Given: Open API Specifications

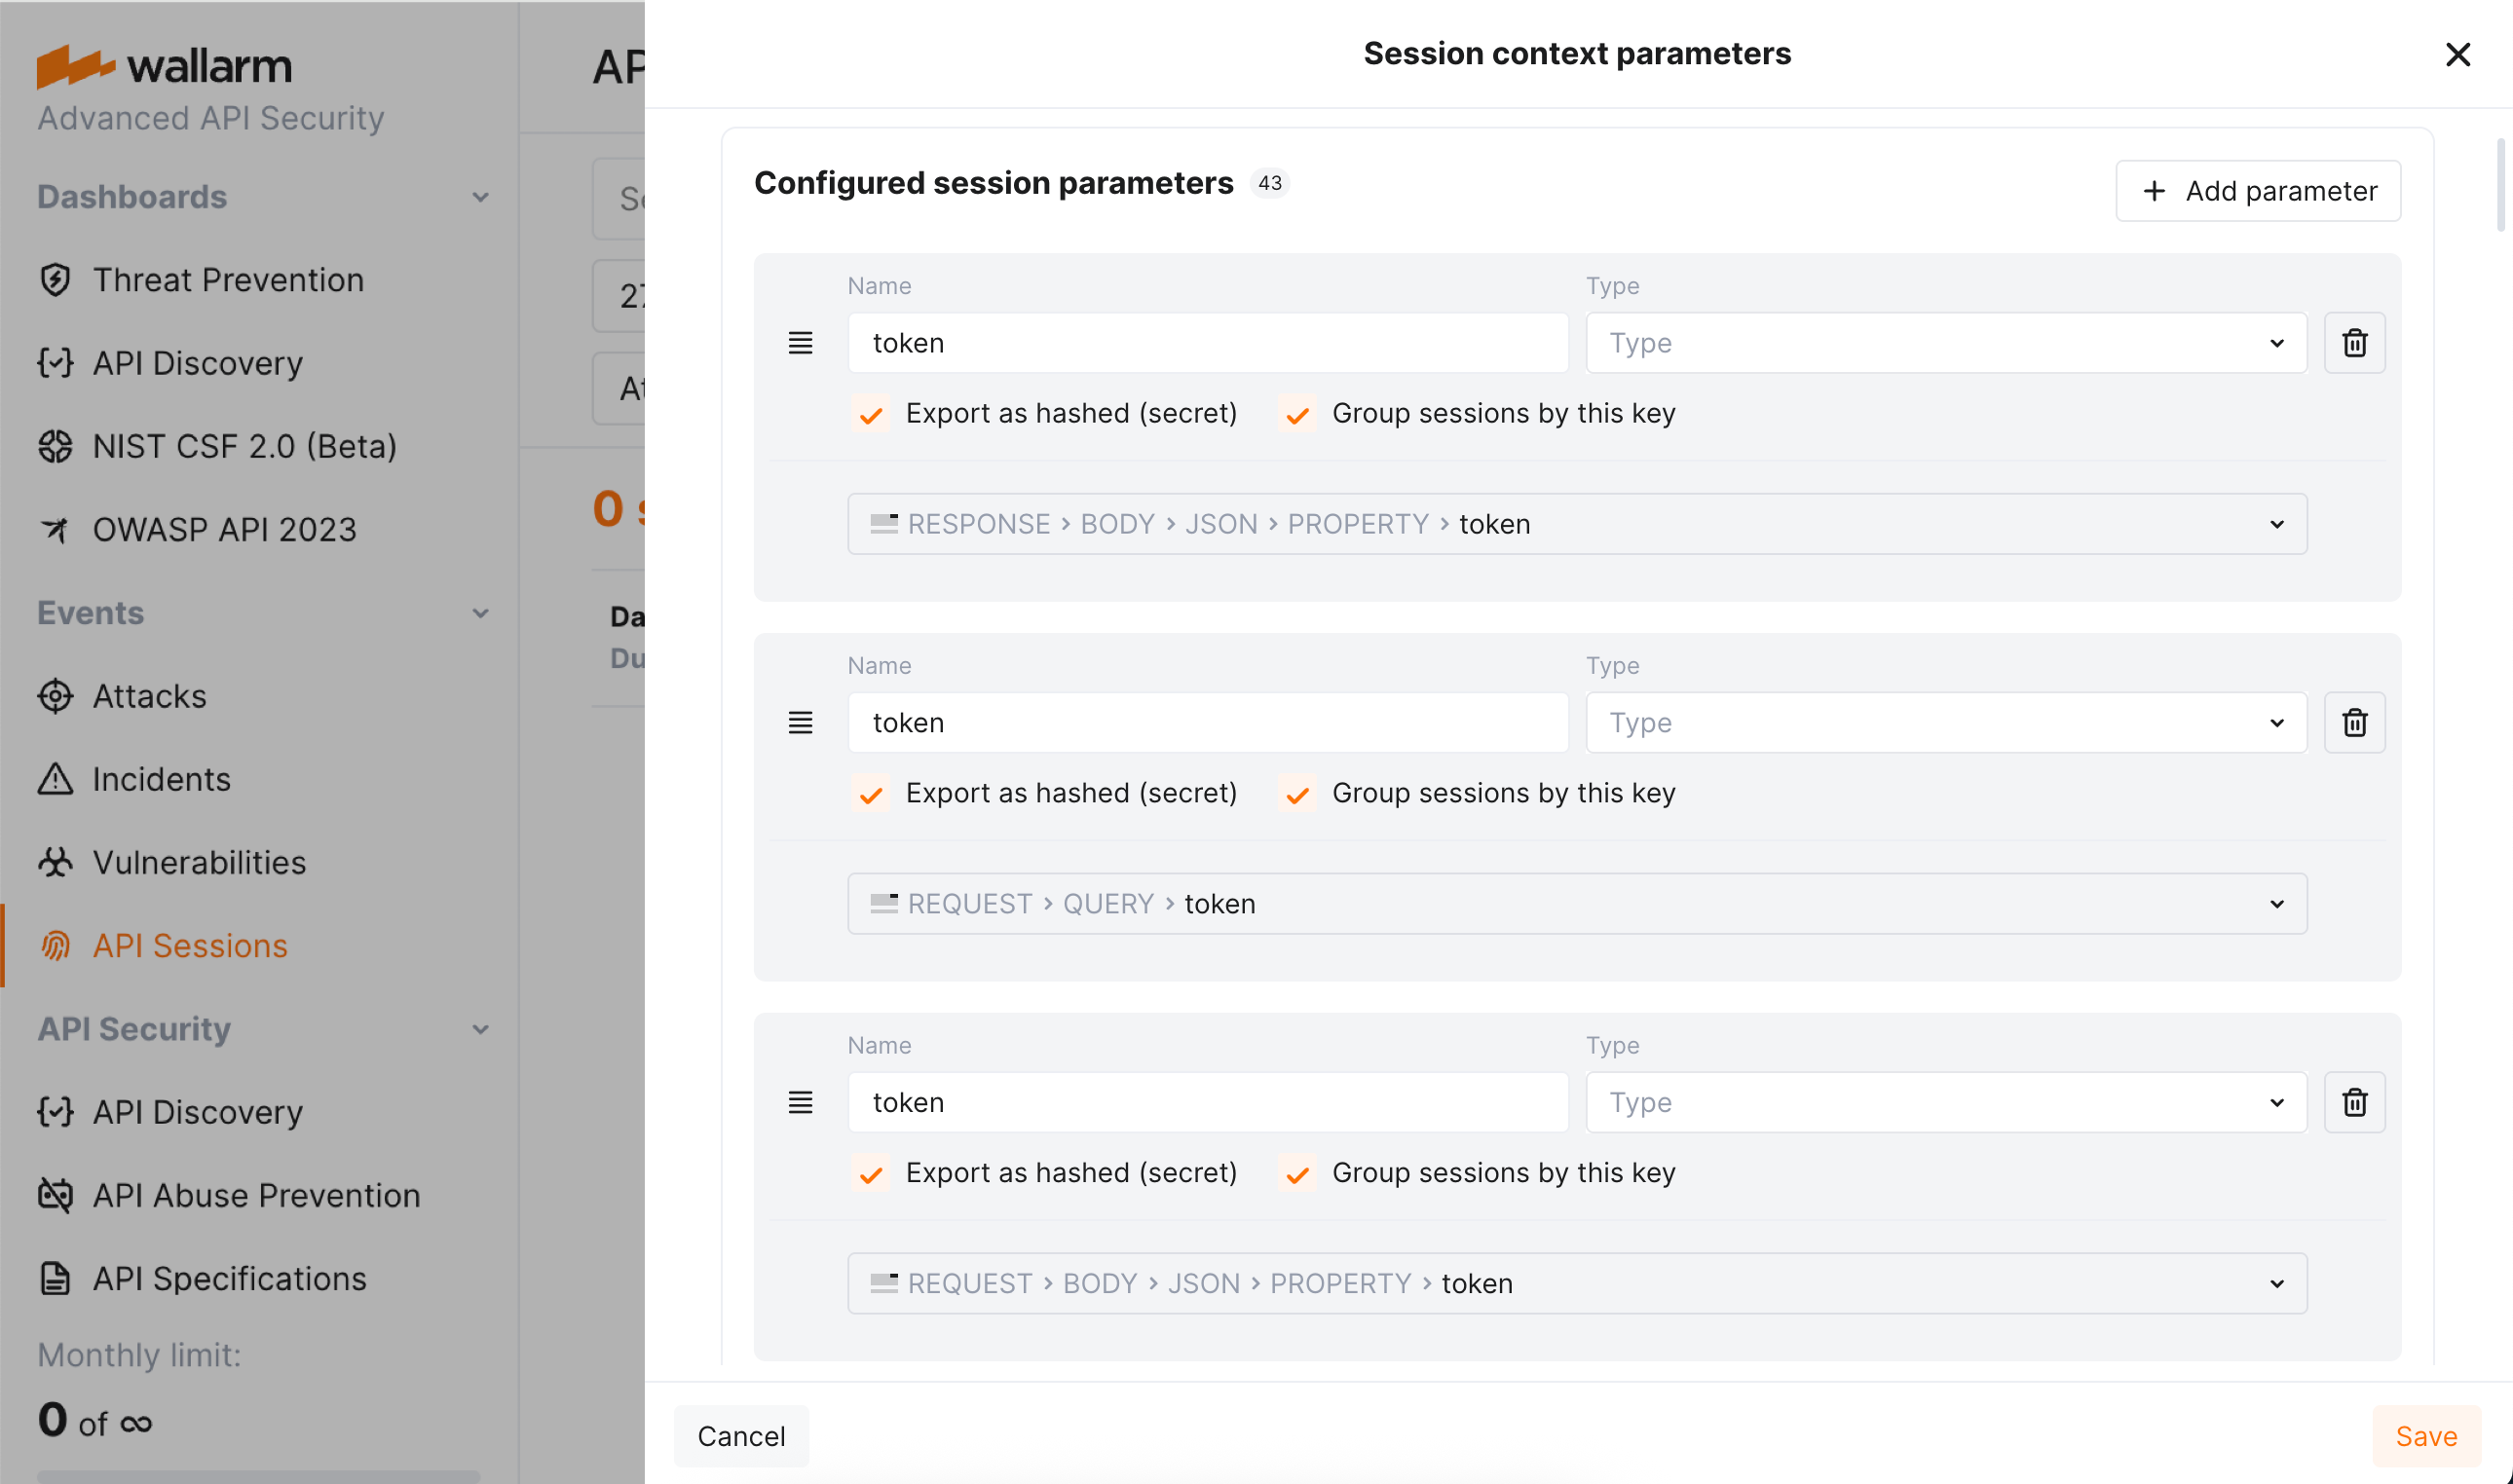Looking at the screenshot, I should coord(229,1278).
